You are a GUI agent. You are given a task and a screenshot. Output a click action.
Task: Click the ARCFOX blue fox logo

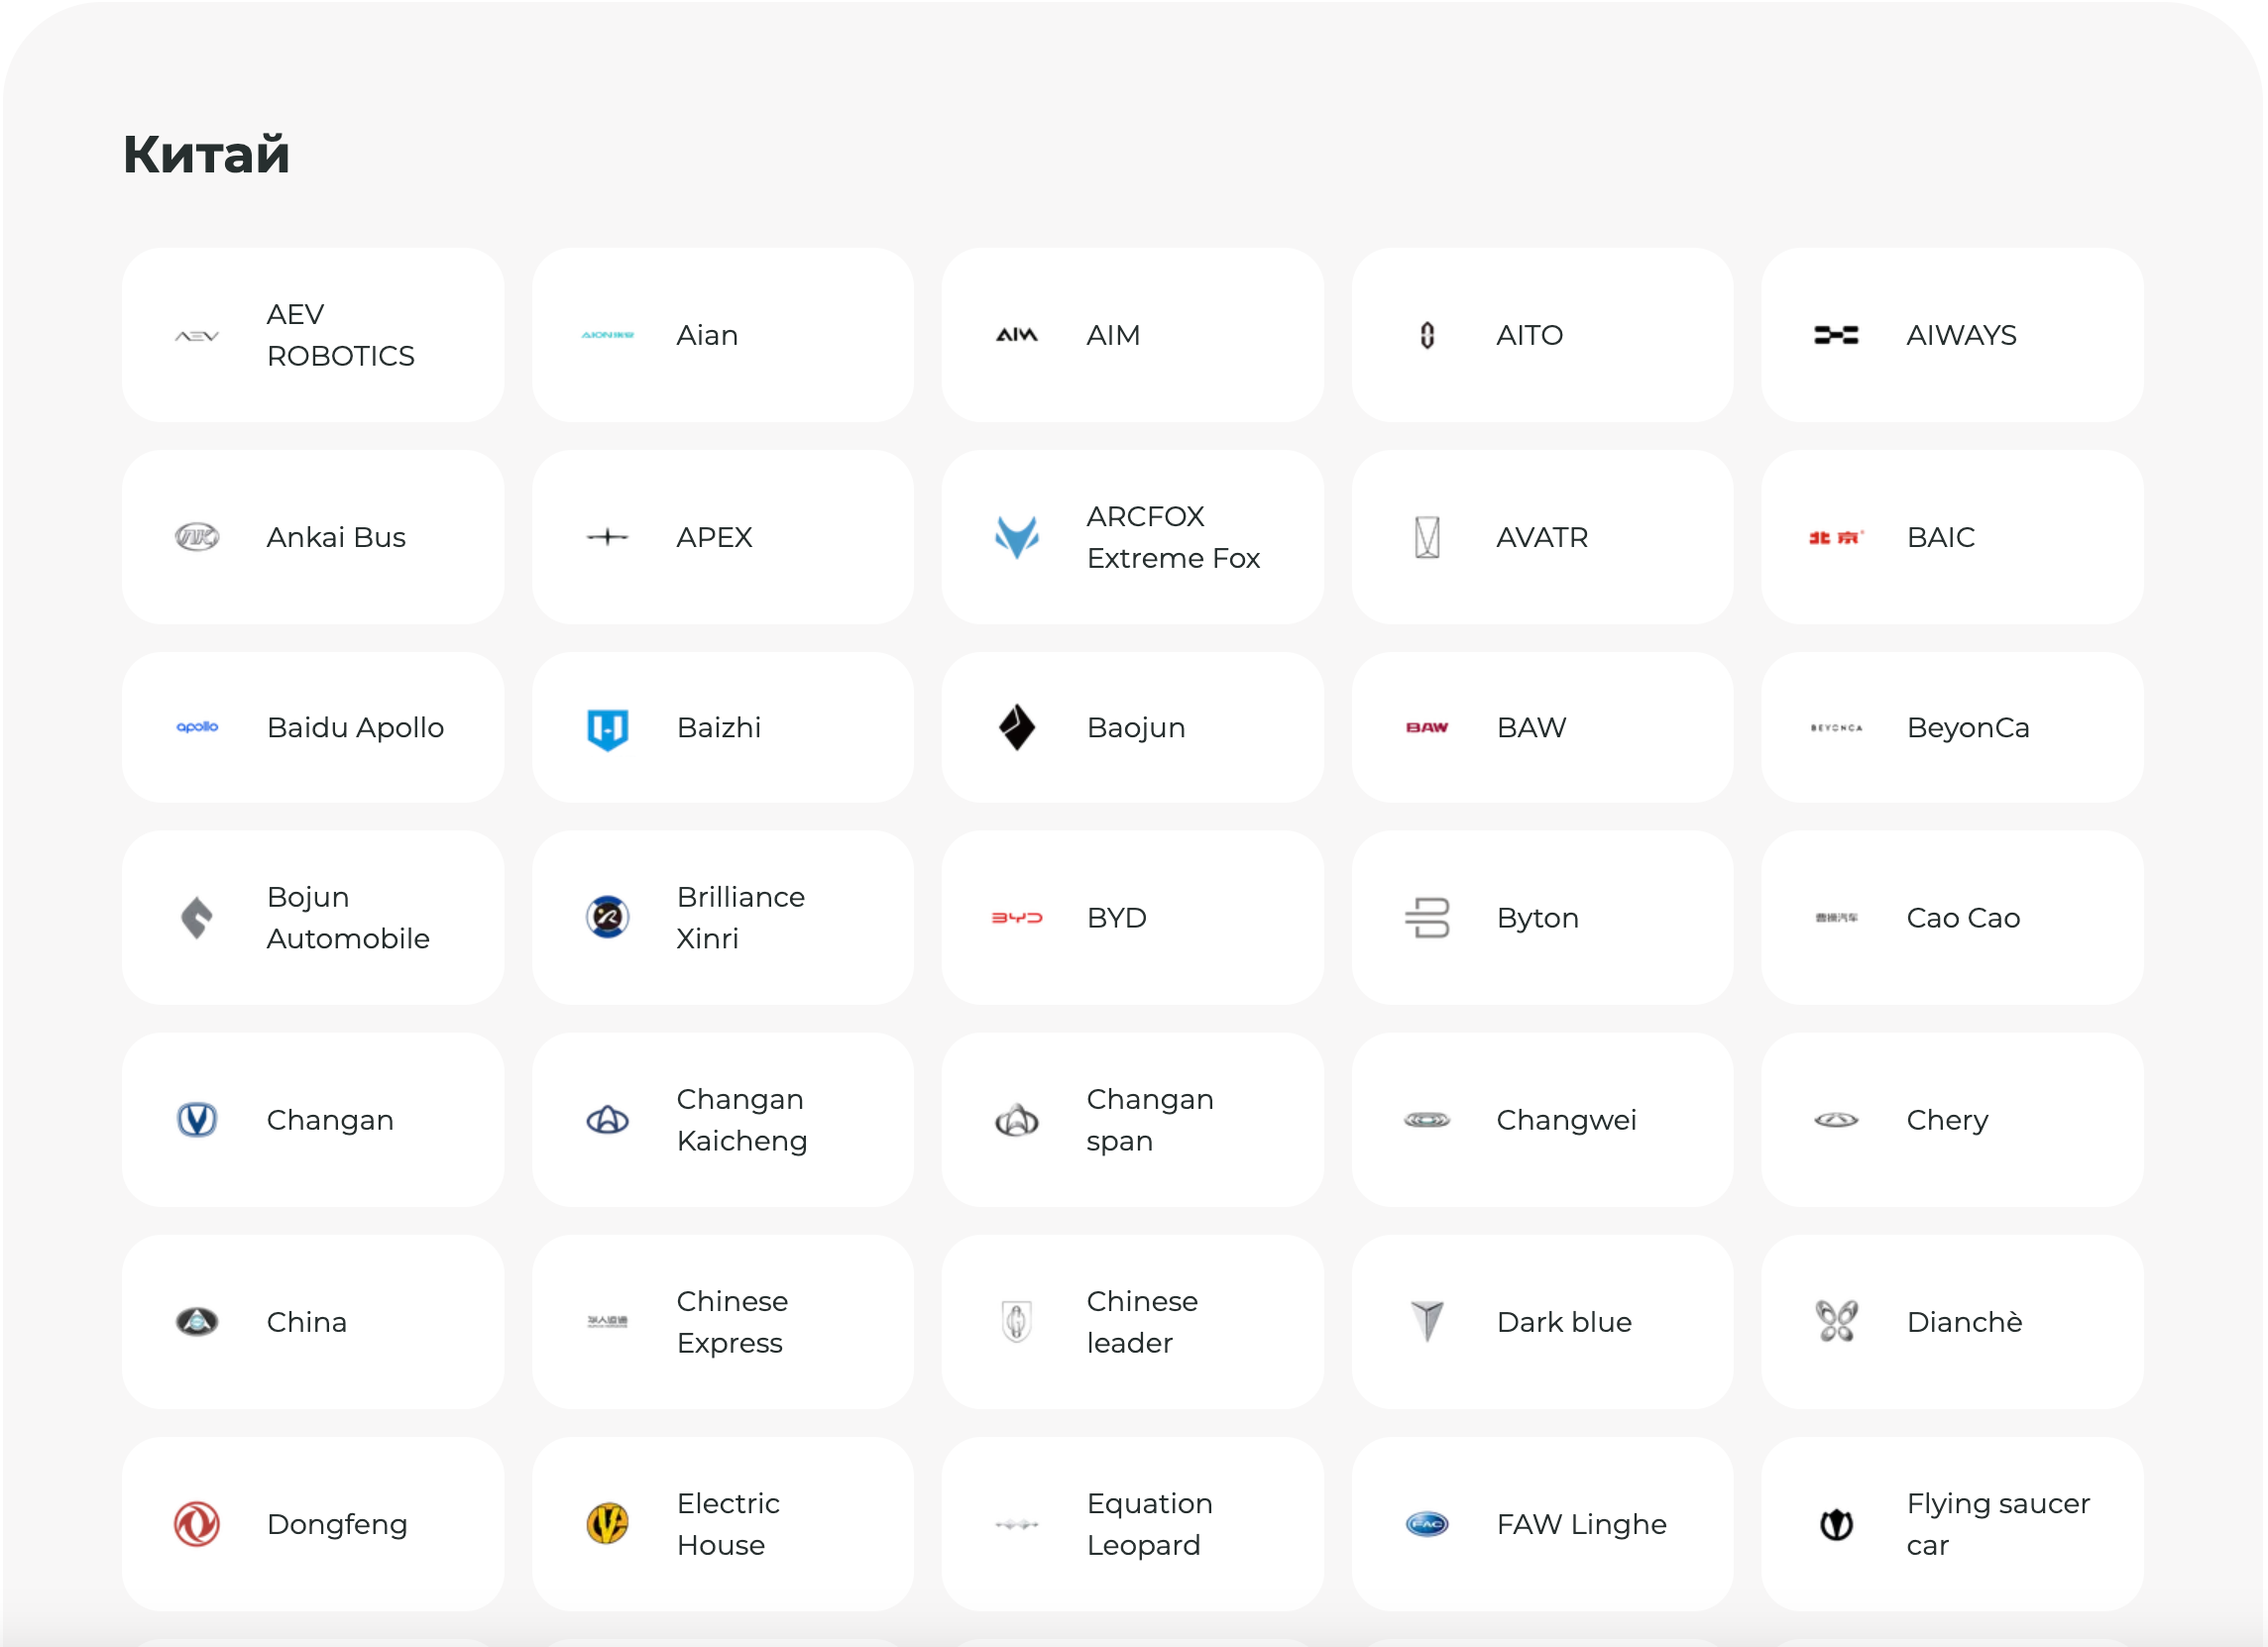pyautogui.click(x=1016, y=537)
